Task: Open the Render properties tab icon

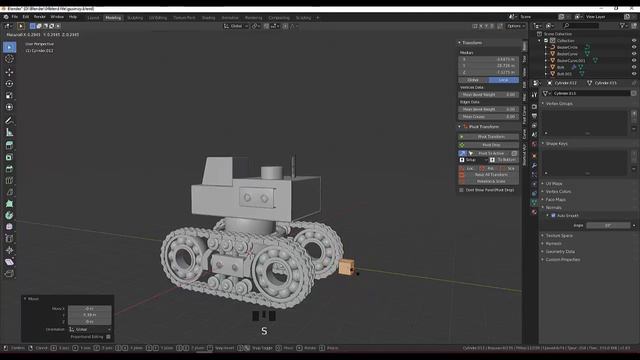Action: (534, 107)
